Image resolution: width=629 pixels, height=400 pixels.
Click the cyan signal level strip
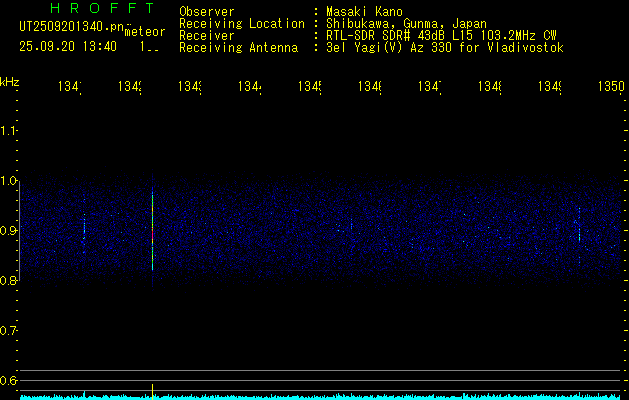point(320,397)
